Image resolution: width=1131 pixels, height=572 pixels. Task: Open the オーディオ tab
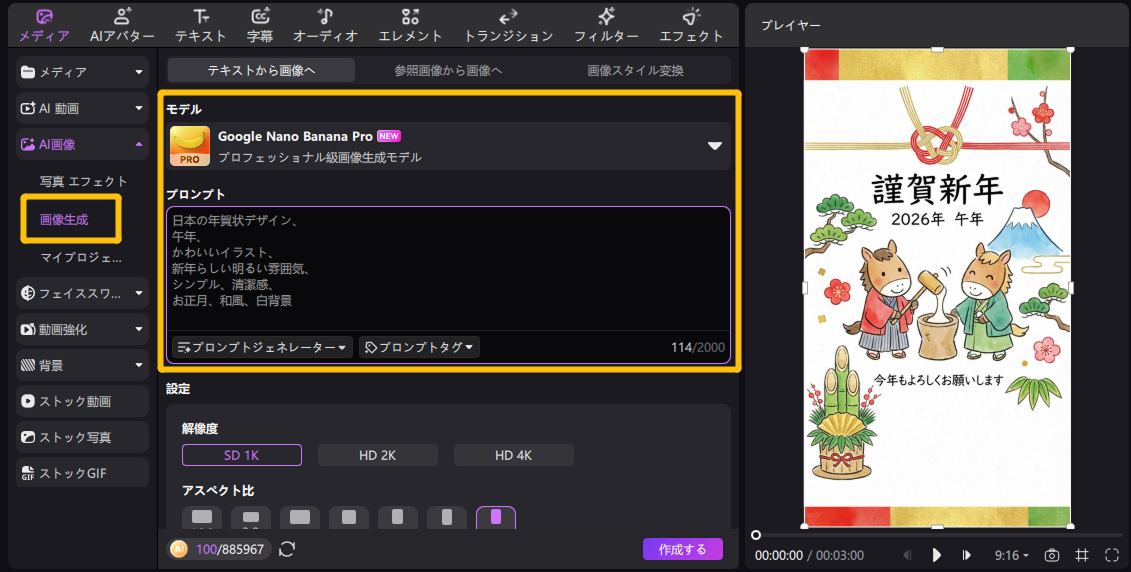click(325, 25)
